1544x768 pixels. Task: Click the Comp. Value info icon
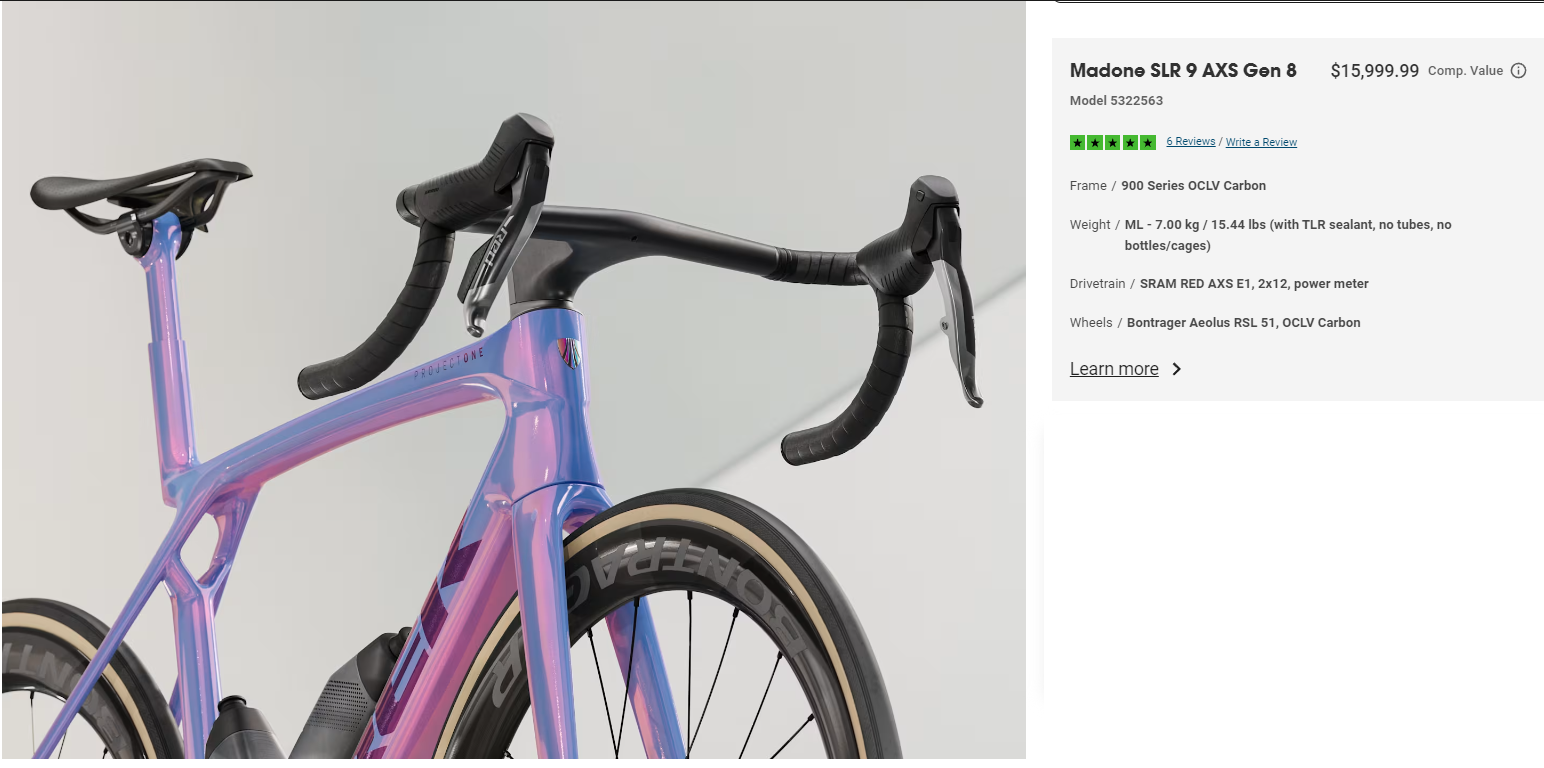[x=1518, y=71]
